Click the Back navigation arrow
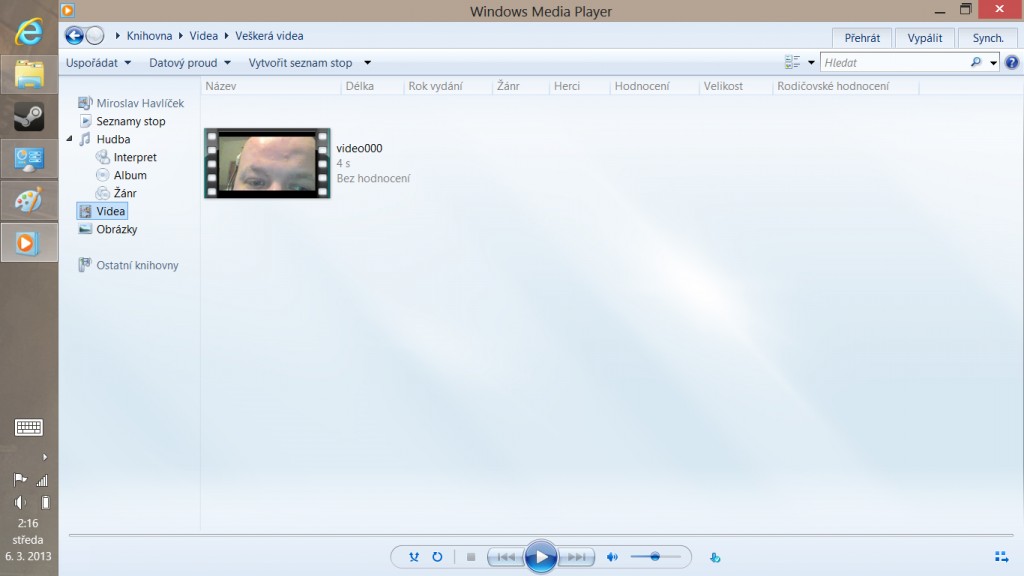 tap(74, 36)
